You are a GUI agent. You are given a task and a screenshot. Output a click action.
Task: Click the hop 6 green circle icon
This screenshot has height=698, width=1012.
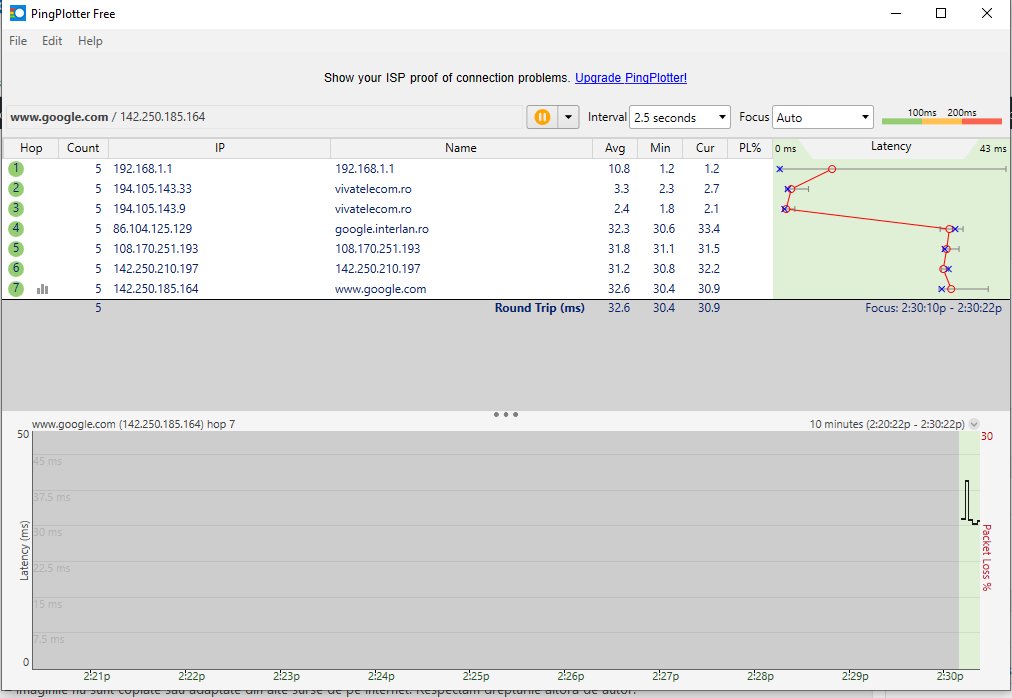16,269
